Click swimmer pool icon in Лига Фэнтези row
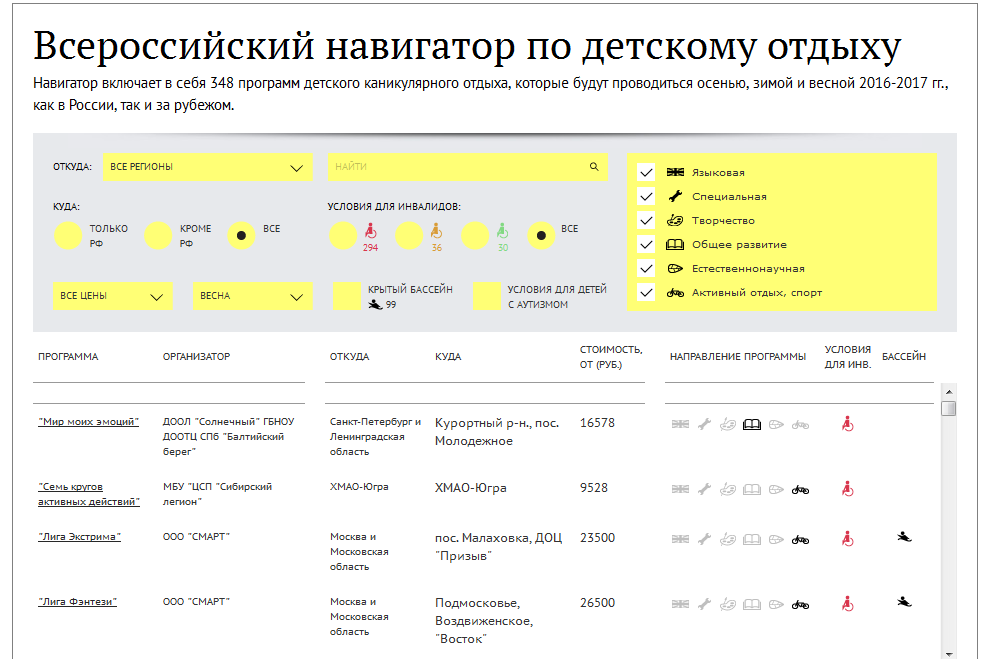Viewport: 983px width, 659px height. click(x=904, y=602)
